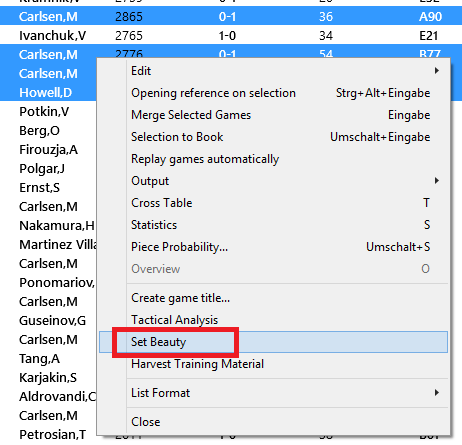The height and width of the screenshot is (445, 462).
Task: Expand the List Format submenu
Action: point(273,393)
